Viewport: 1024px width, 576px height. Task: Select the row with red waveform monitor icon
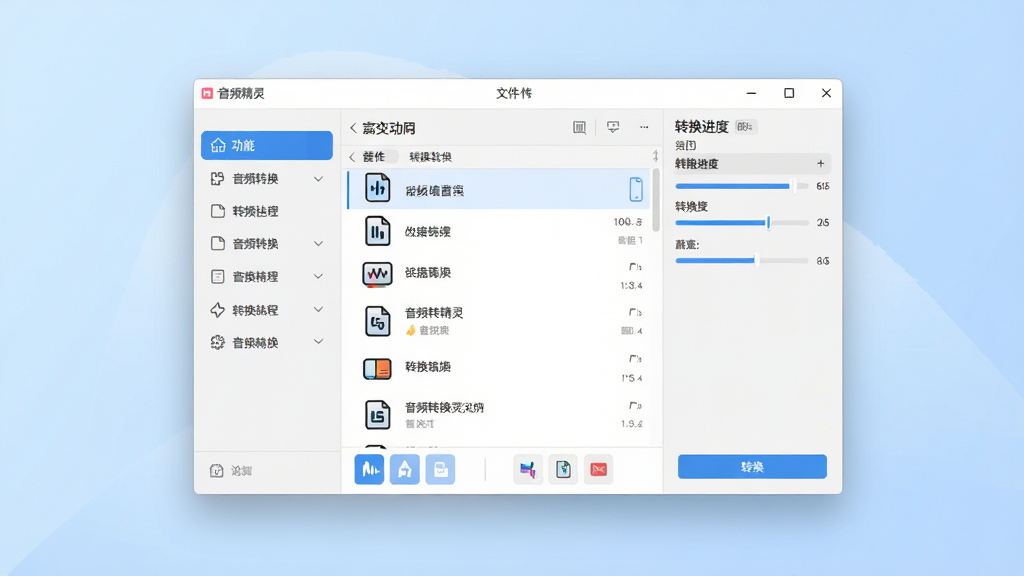(x=499, y=273)
